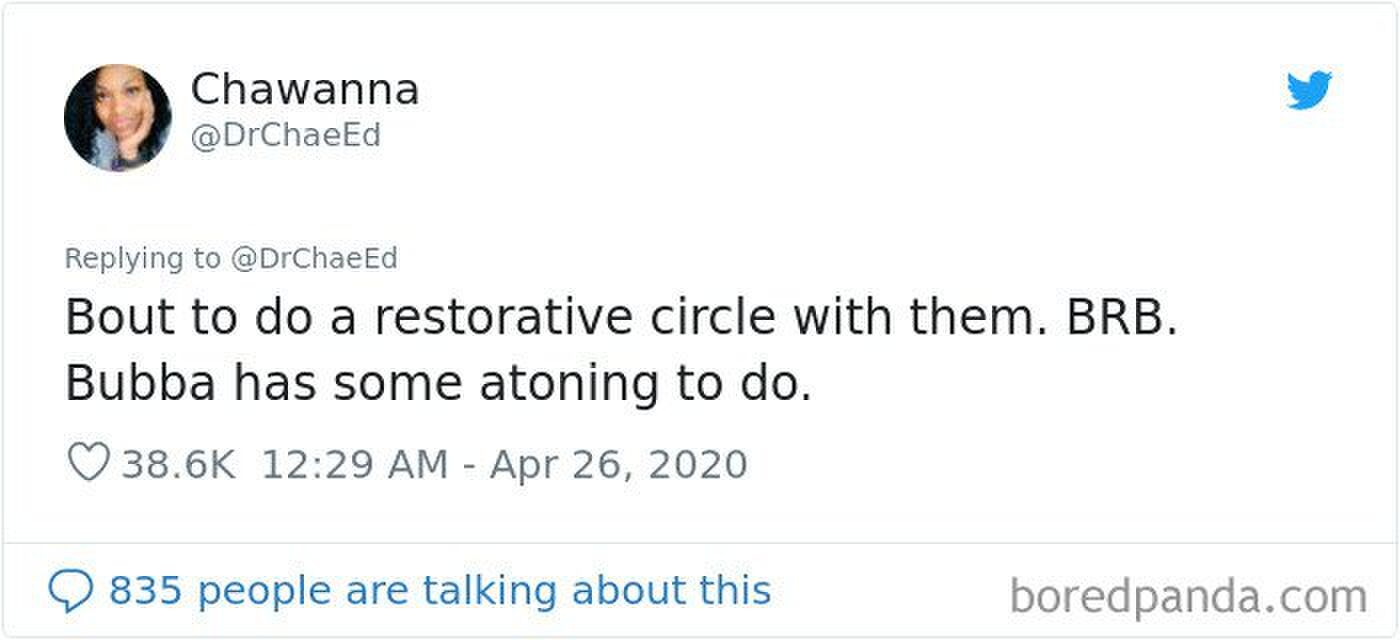Open Chawanna's profile picture
Viewport: 1400px width, 640px height.
117,118
